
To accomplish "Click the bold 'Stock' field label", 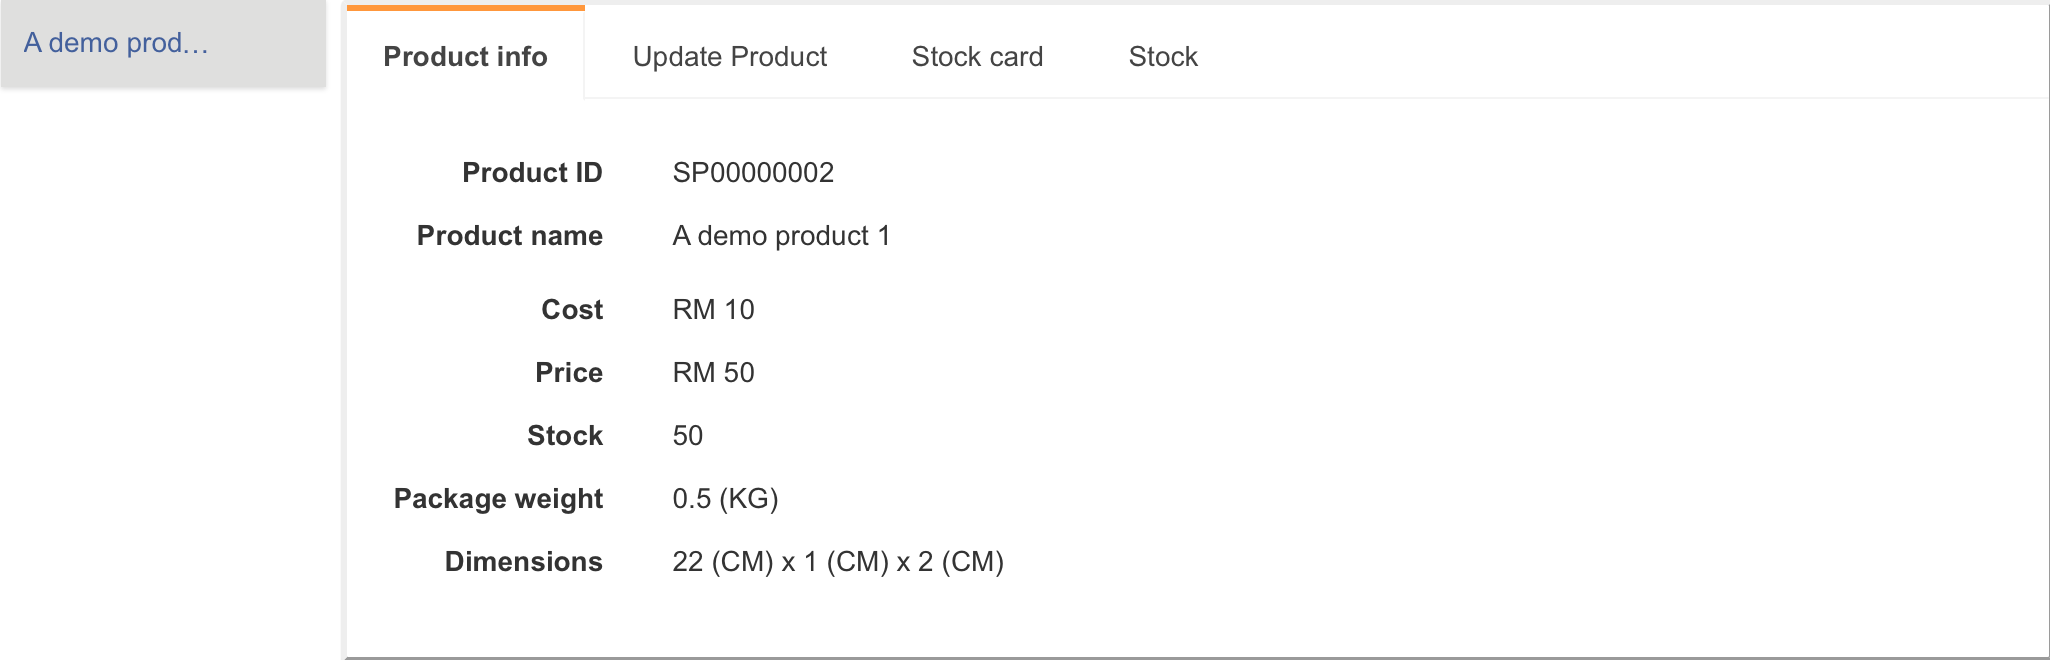I will (x=565, y=436).
